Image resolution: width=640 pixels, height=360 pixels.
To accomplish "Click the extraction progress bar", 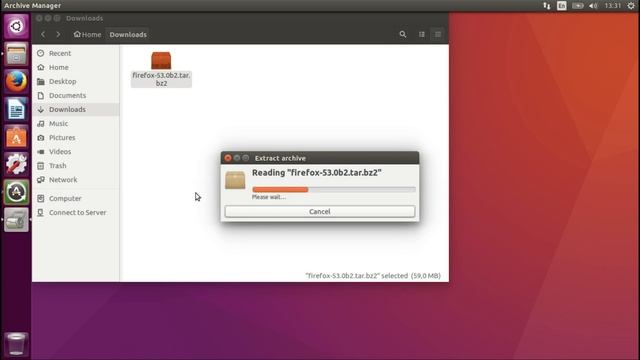I will click(x=334, y=189).
